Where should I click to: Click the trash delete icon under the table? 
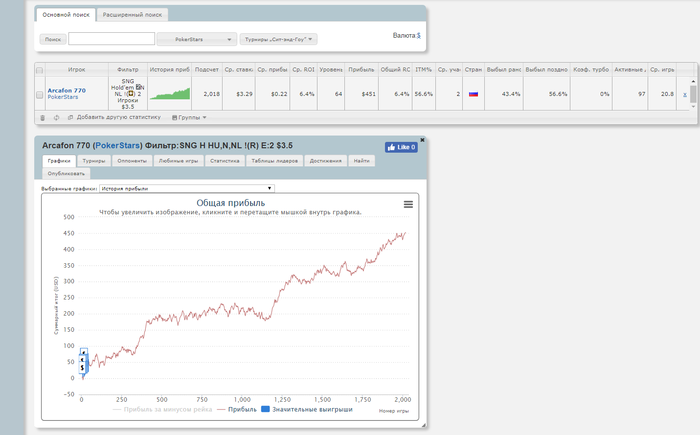point(43,118)
